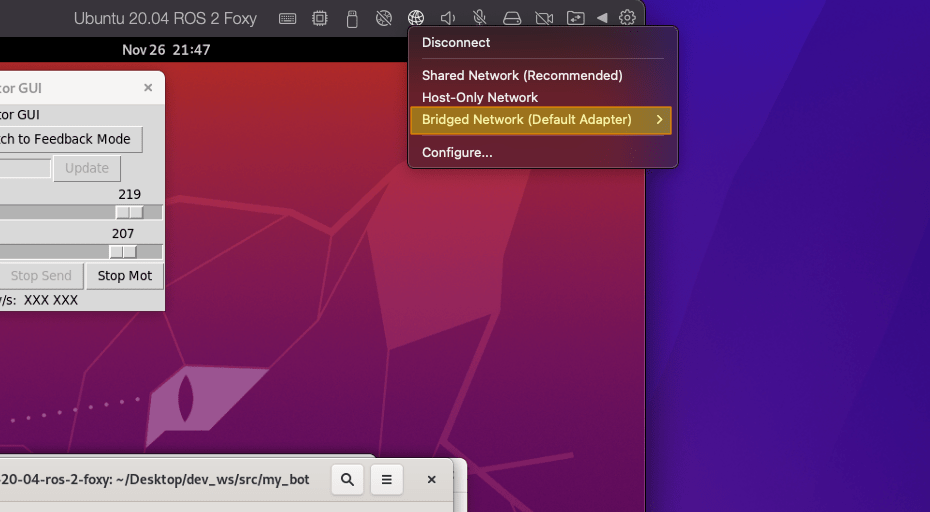Click the CPU chip icon
The height and width of the screenshot is (512, 930).
[319, 18]
